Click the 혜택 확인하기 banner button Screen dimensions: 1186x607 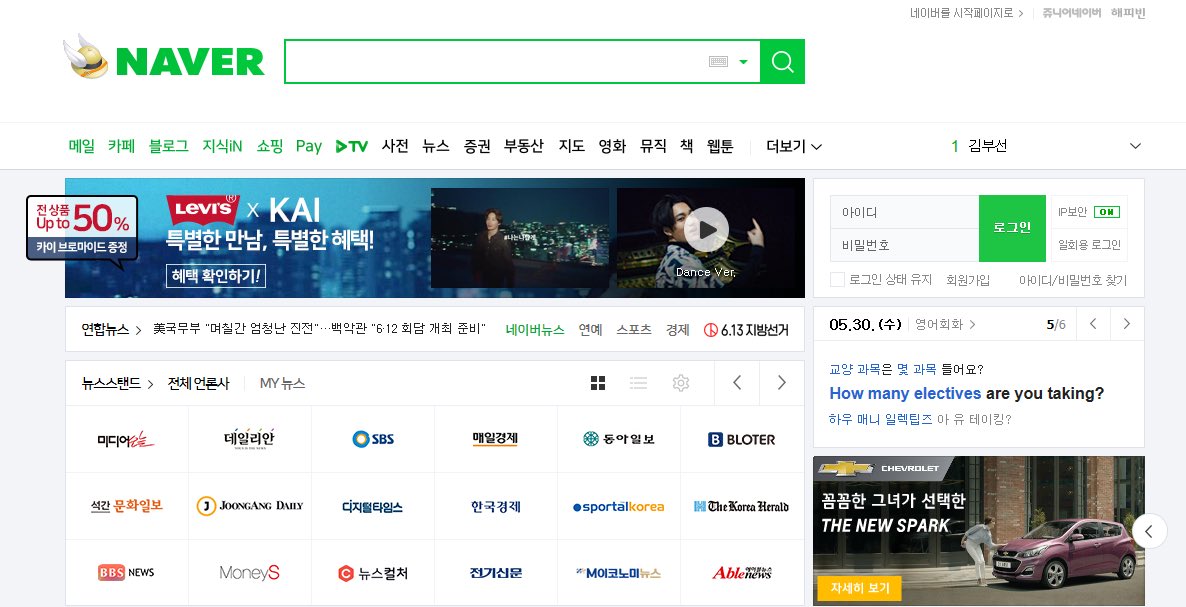[216, 276]
